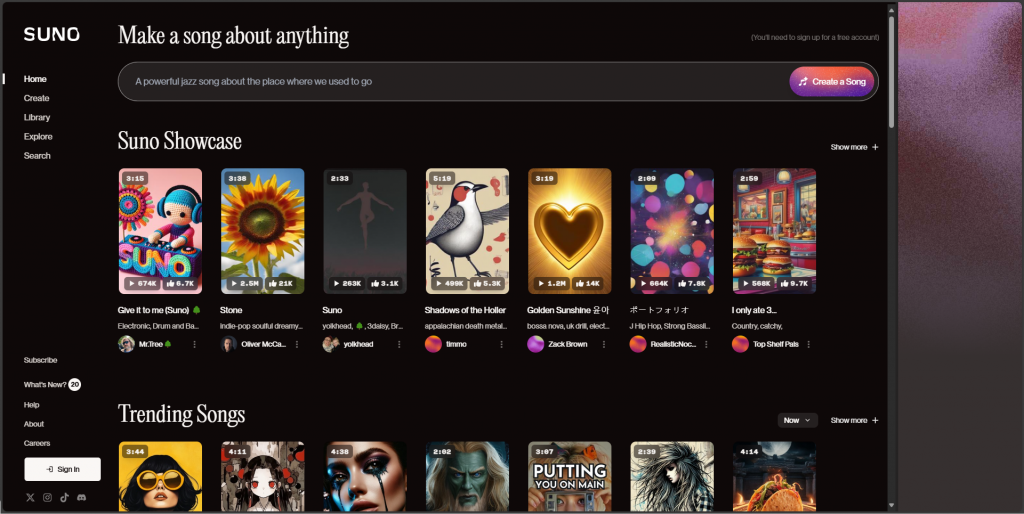Click timmo's gradient avatar
The width and height of the screenshot is (1024, 514).
pos(434,344)
